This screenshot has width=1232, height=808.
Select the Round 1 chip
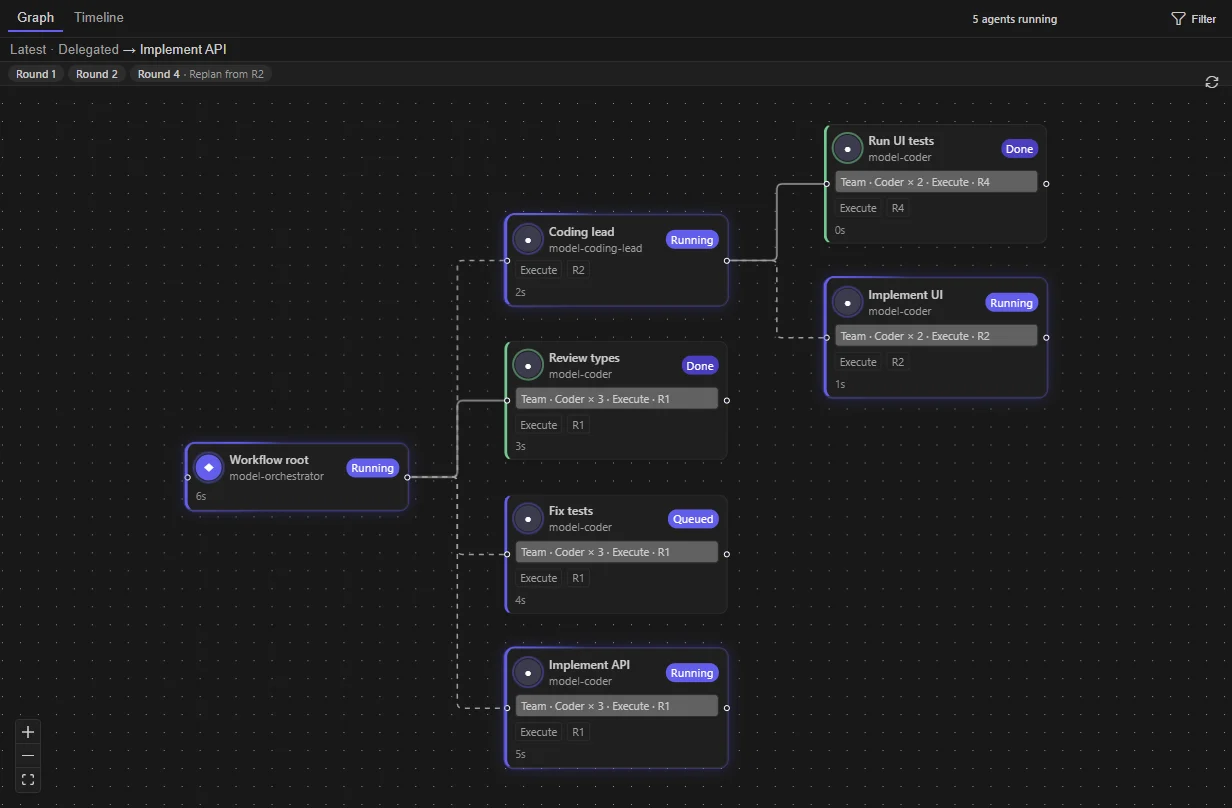(36, 74)
